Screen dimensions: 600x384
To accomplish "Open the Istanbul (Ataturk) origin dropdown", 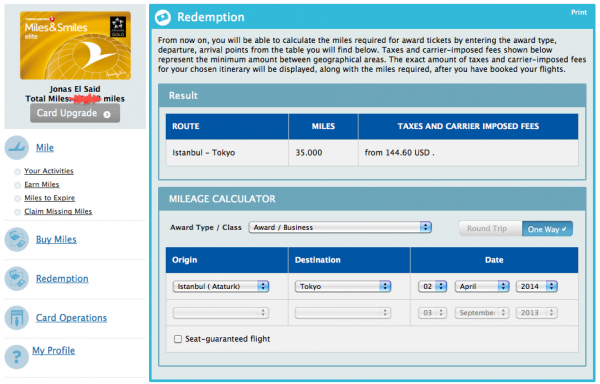I will point(221,286).
